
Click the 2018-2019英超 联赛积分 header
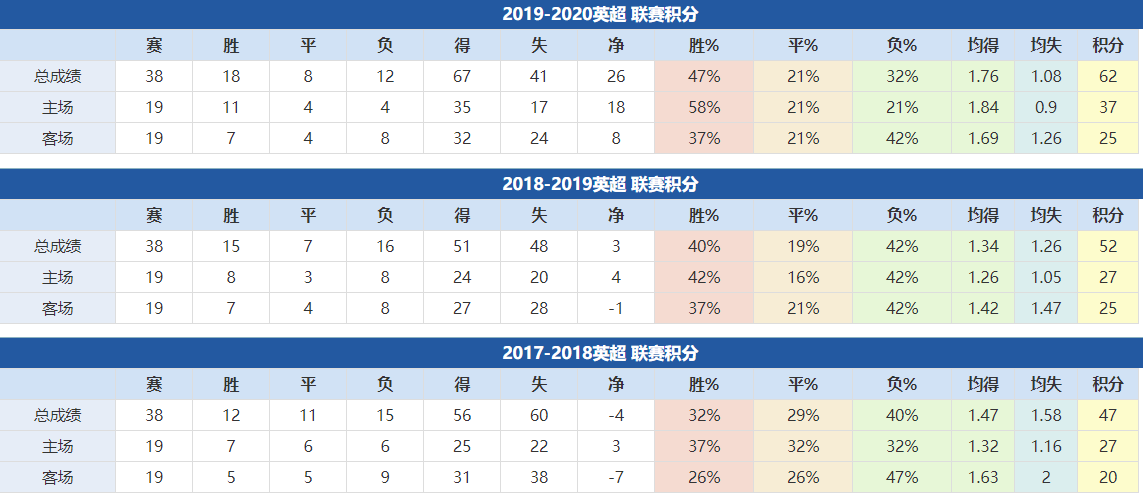(x=571, y=184)
